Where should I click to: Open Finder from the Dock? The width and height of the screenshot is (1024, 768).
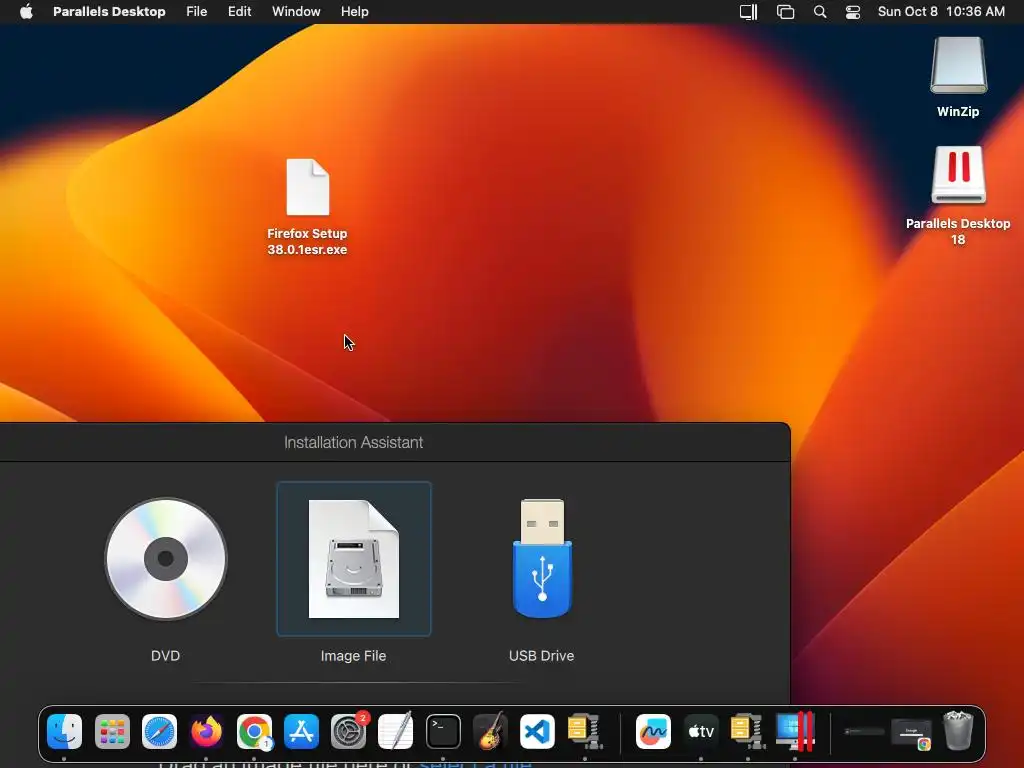coord(65,731)
